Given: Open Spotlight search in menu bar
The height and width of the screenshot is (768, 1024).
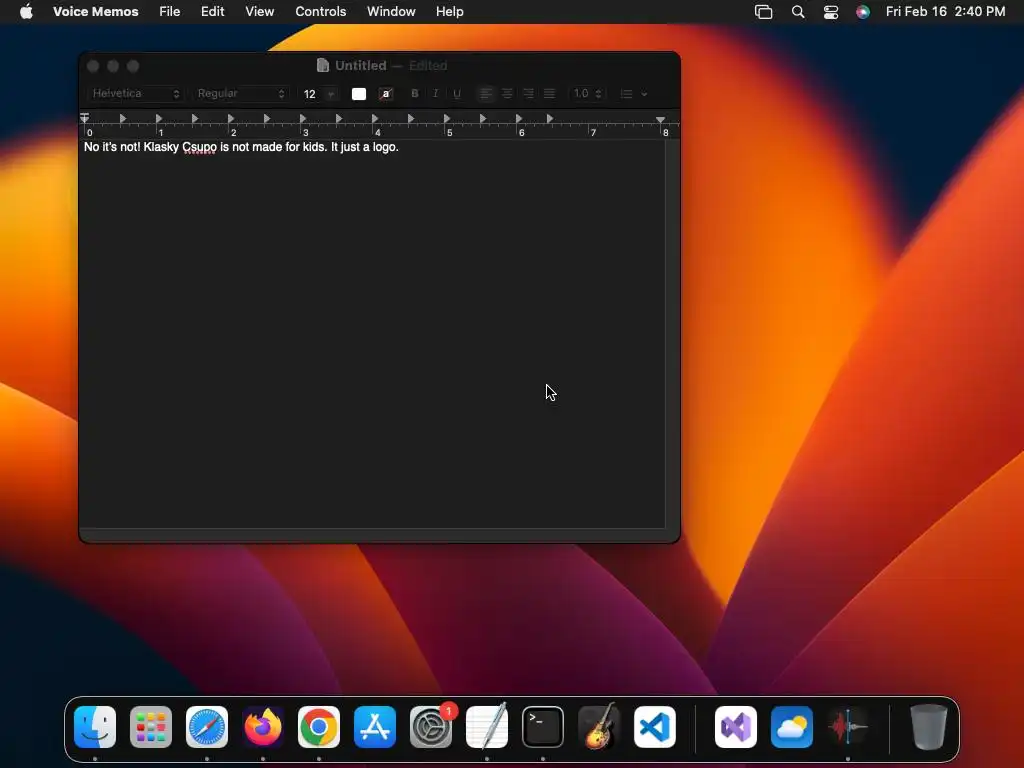Looking at the screenshot, I should (797, 12).
